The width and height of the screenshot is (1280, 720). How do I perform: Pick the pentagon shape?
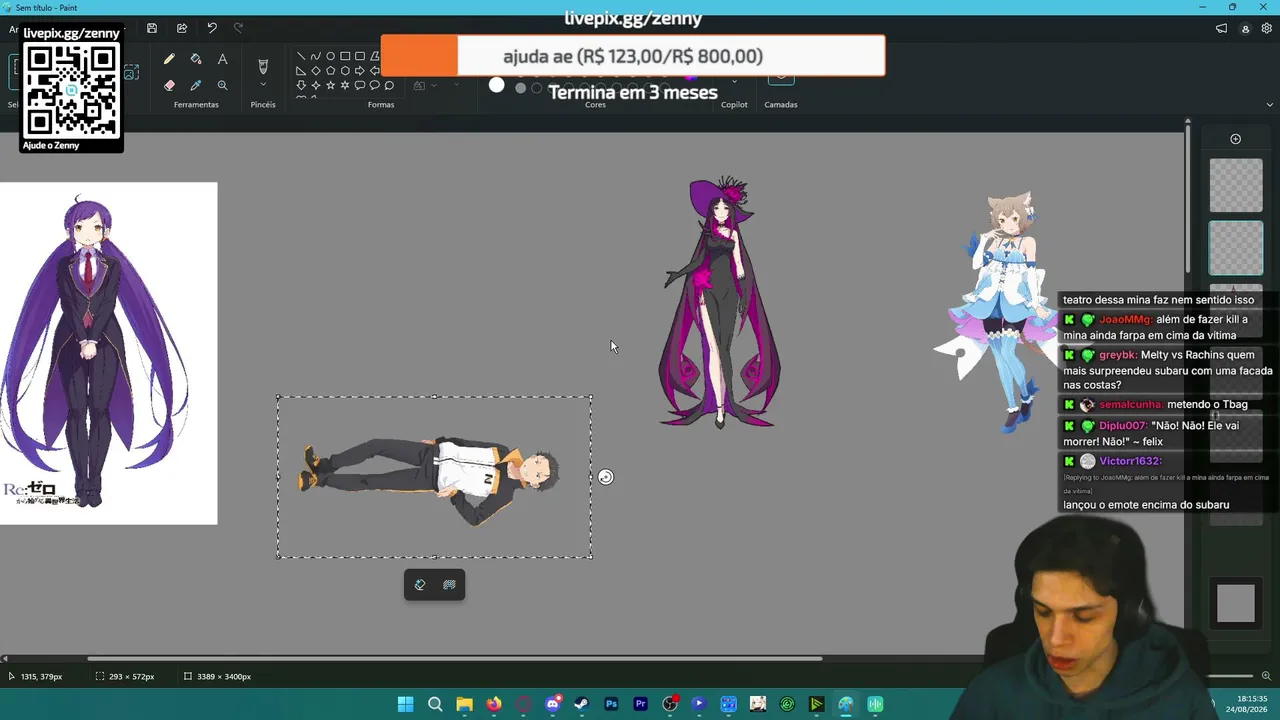[330, 71]
